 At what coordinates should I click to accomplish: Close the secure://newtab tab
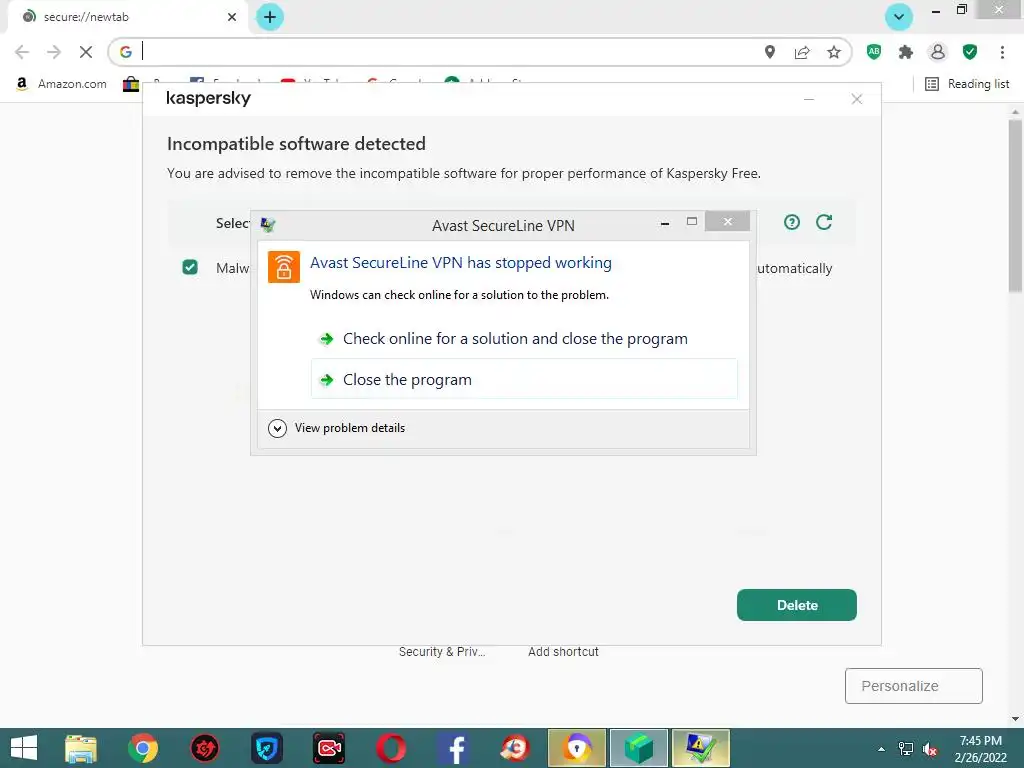[x=232, y=17]
